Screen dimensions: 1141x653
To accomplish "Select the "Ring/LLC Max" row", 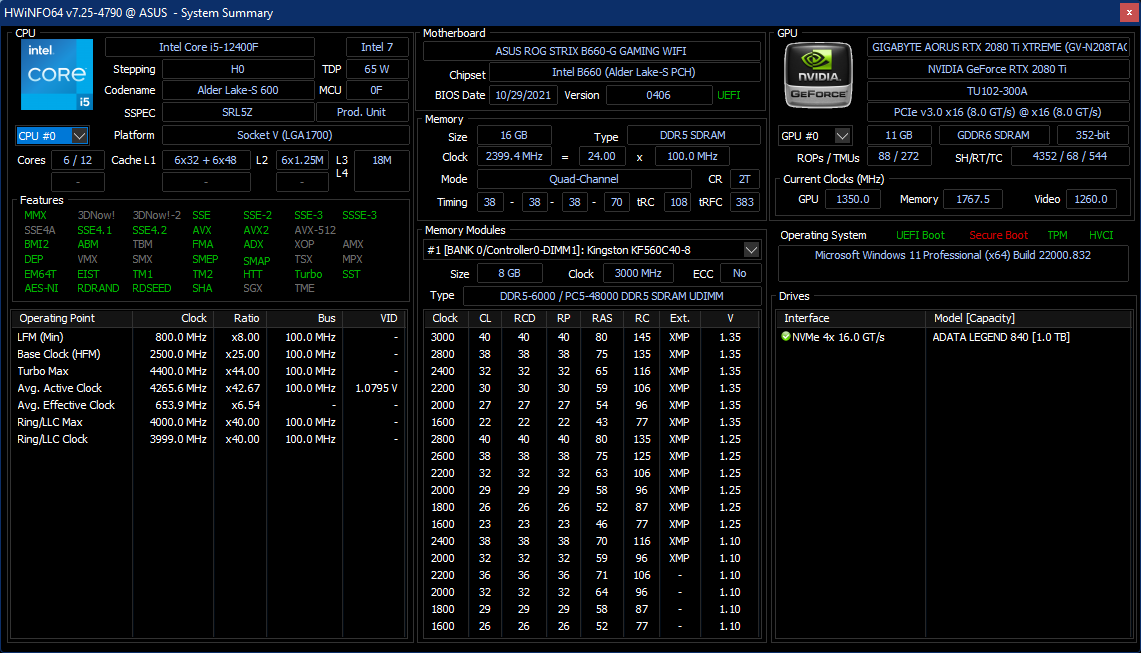I will point(208,422).
